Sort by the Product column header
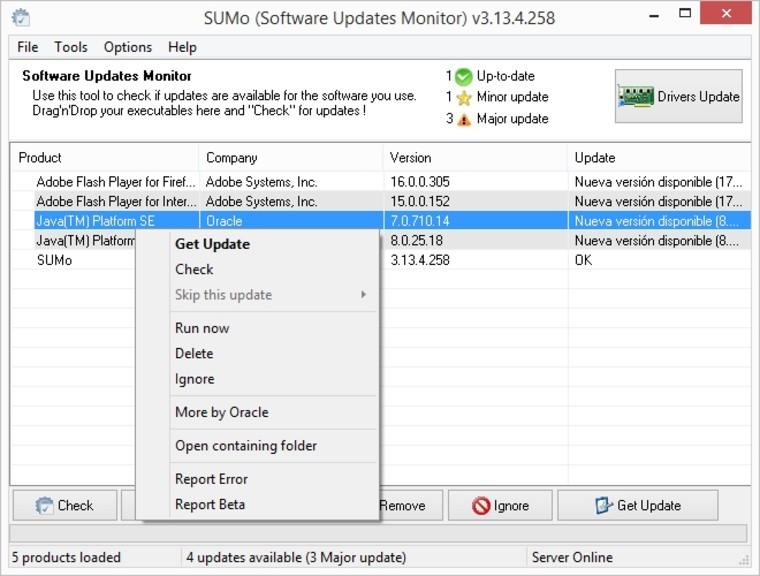The height and width of the screenshot is (576, 760). [104, 158]
